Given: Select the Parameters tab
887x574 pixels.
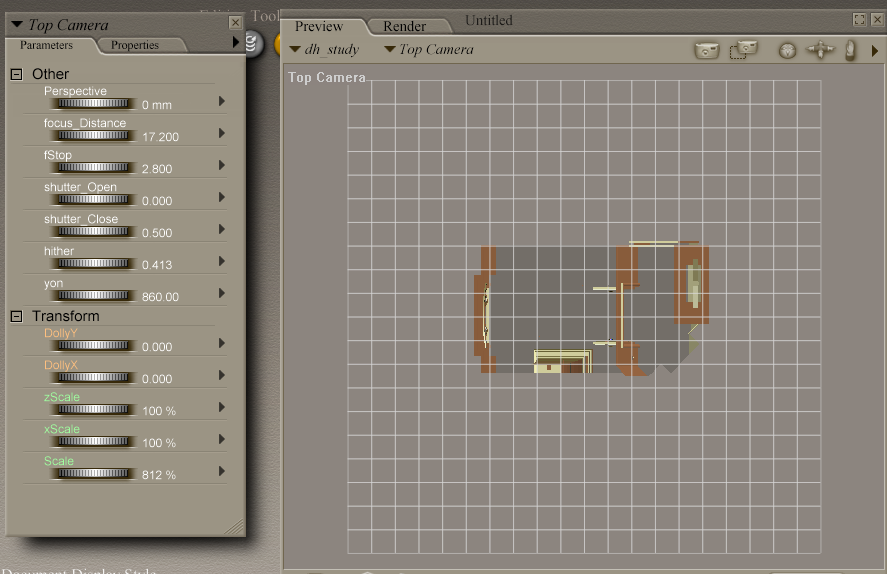Looking at the screenshot, I should (x=46, y=45).
